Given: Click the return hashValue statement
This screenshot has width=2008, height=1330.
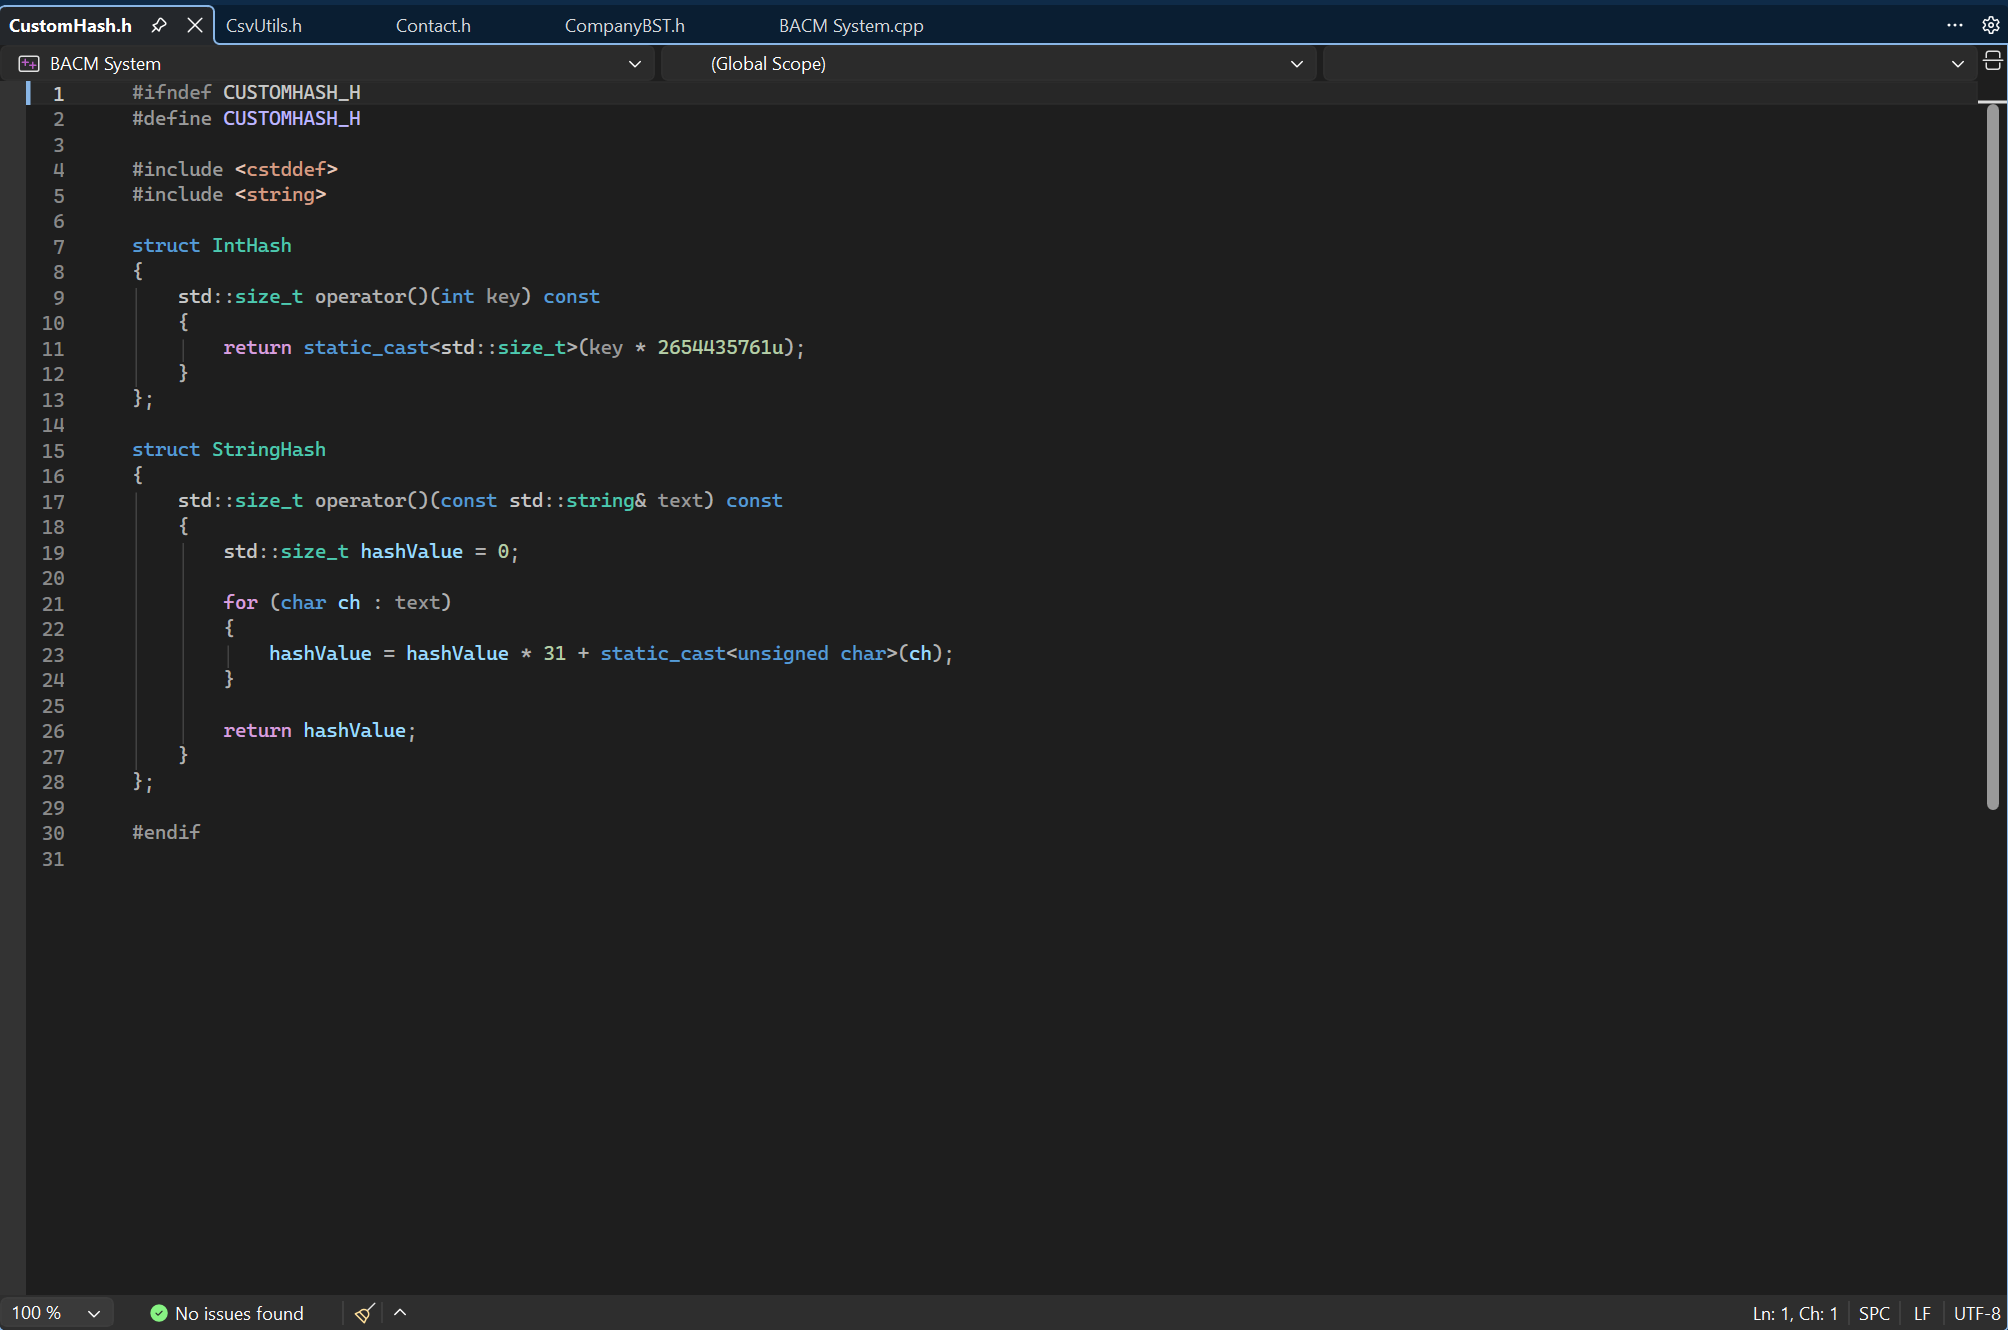Looking at the screenshot, I should [x=320, y=730].
